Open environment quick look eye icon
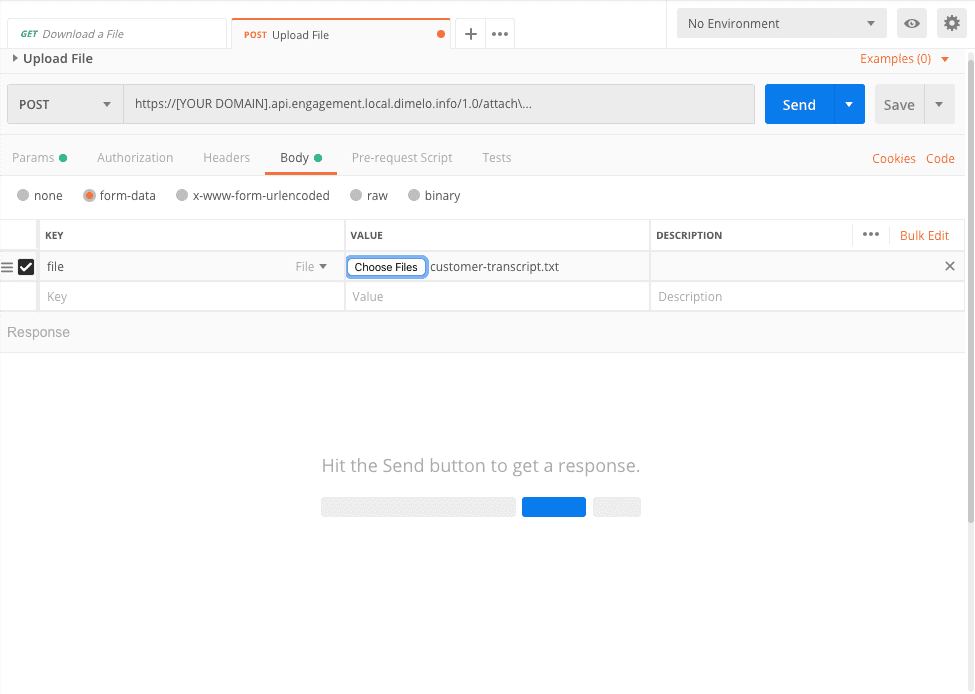This screenshot has width=975, height=694. [911, 24]
